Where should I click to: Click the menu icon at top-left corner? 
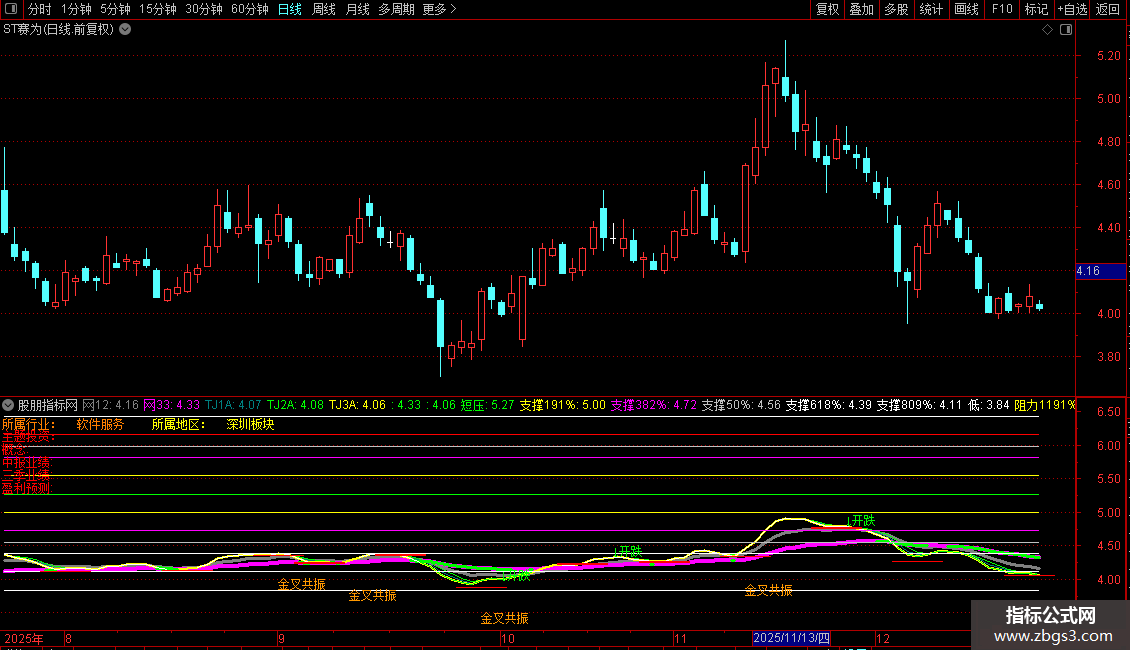12,9
